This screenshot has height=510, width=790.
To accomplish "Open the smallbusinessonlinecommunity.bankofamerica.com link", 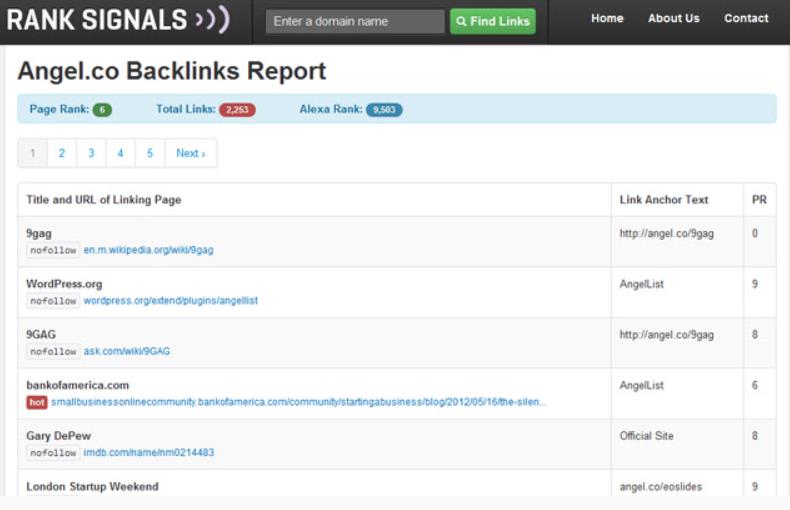I will pos(298,402).
